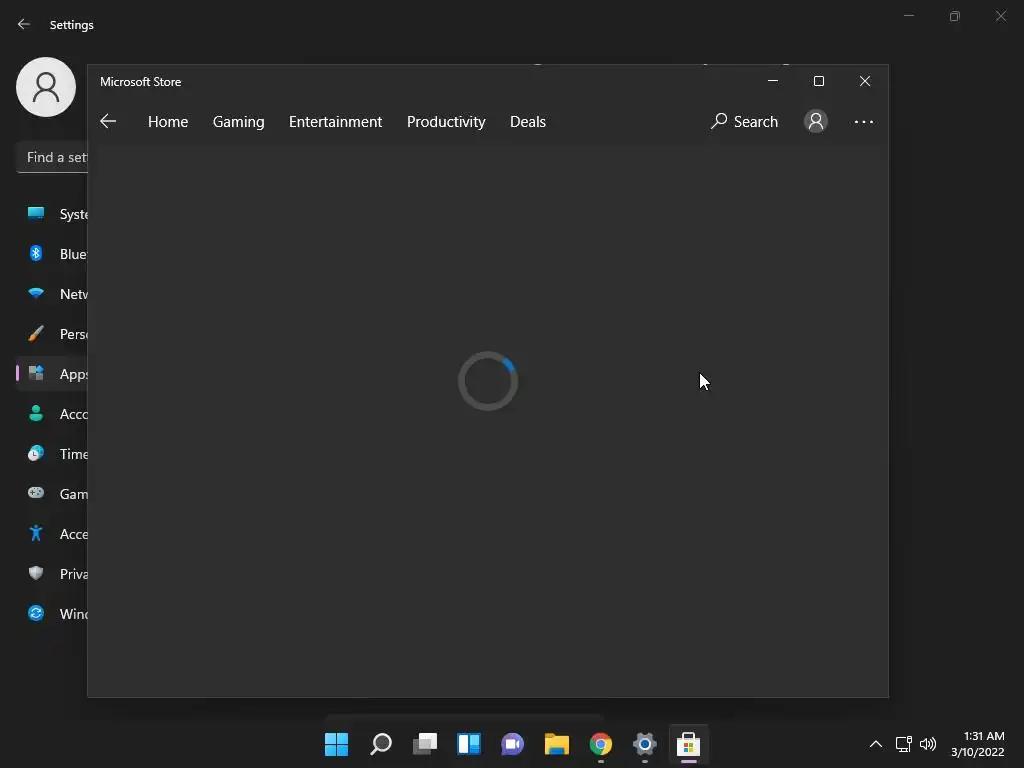Image resolution: width=1024 pixels, height=768 pixels.
Task: Open Teams Chat on taskbar
Action: [x=513, y=744]
